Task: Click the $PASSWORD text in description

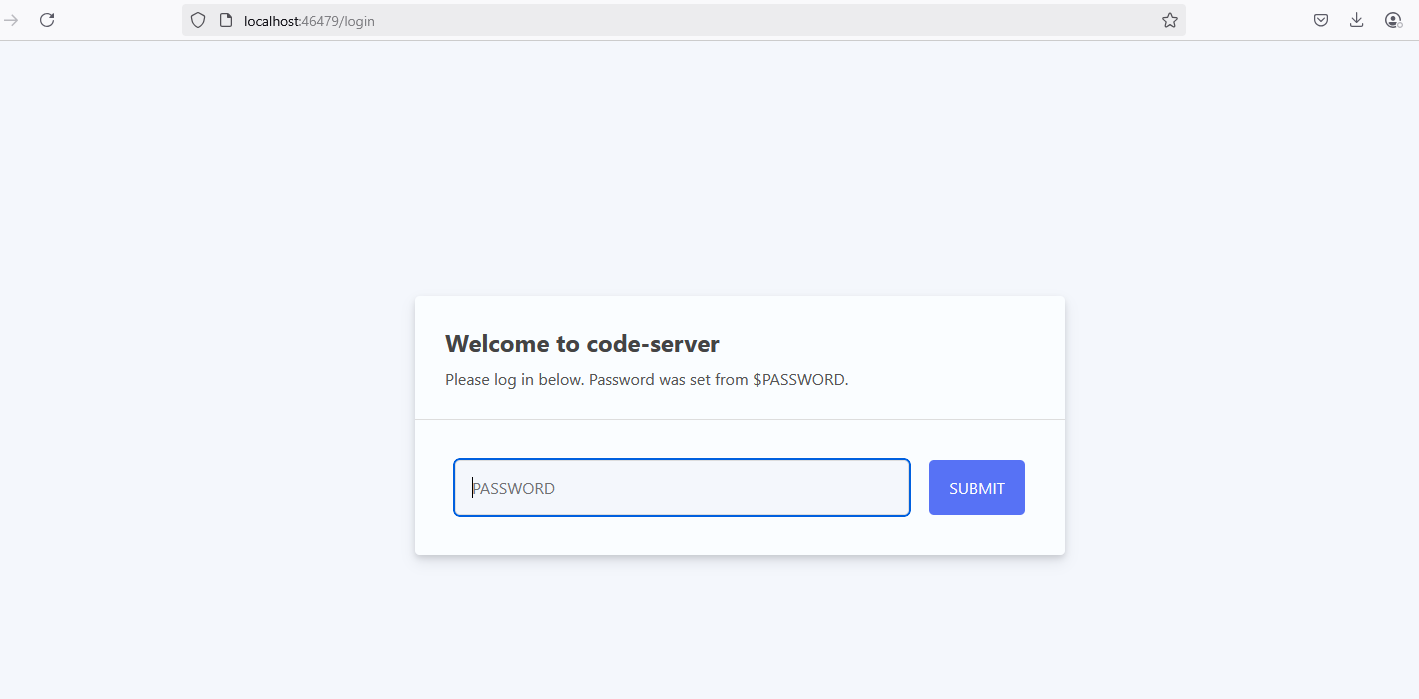Action: pyautogui.click(x=799, y=380)
